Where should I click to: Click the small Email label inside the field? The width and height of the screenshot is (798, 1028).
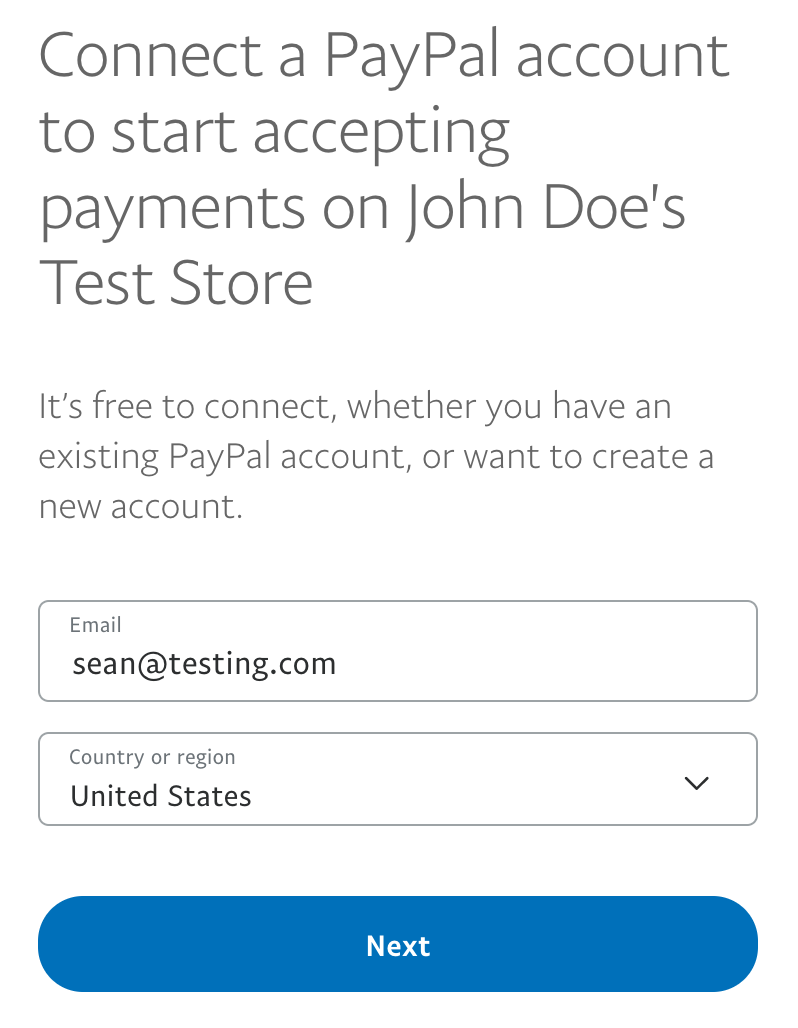[95, 625]
